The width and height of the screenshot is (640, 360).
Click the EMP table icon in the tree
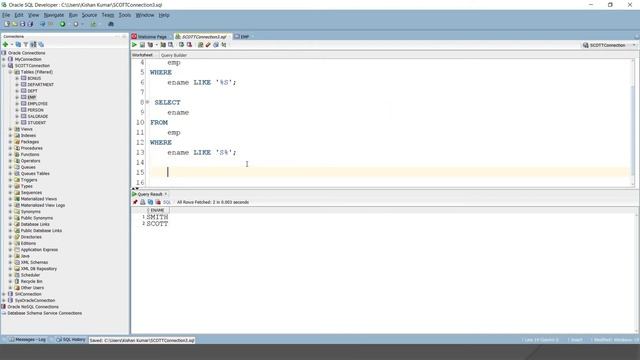tap(24, 97)
